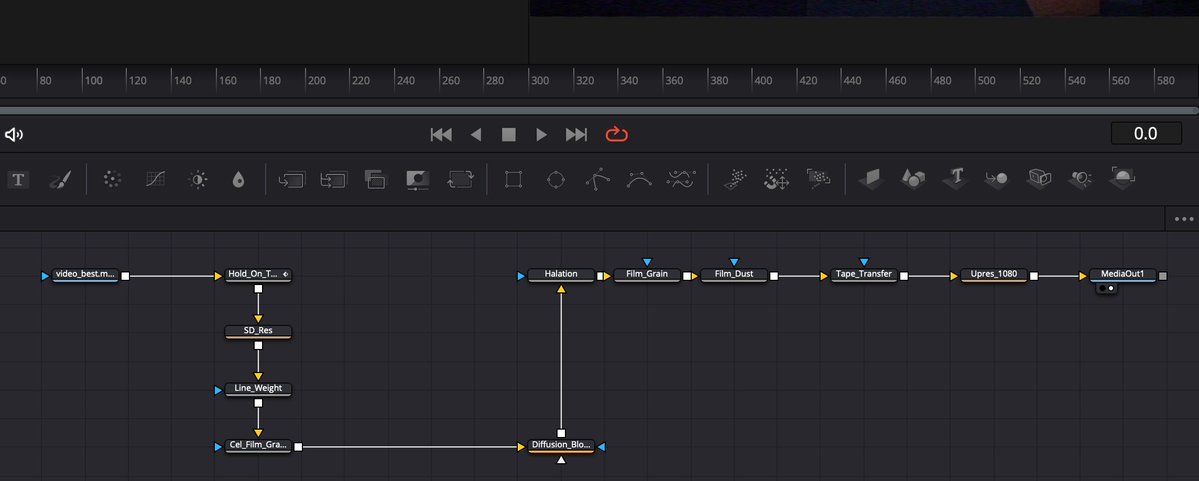The height and width of the screenshot is (481, 1199).
Task: Add a Shape 3D node icon
Action: click(913, 180)
